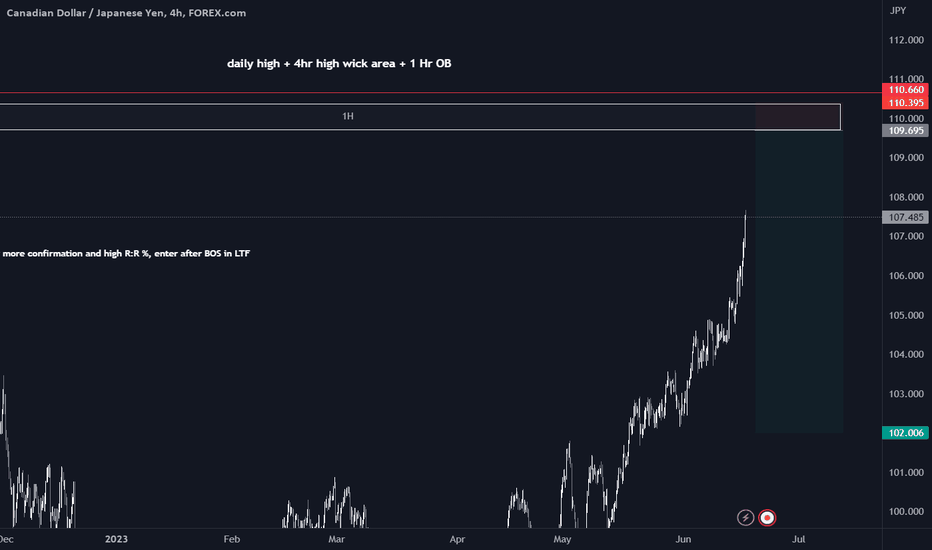This screenshot has width=932, height=550.
Task: Click the red stop-loss zone of the short position
Action: (x=798, y=117)
